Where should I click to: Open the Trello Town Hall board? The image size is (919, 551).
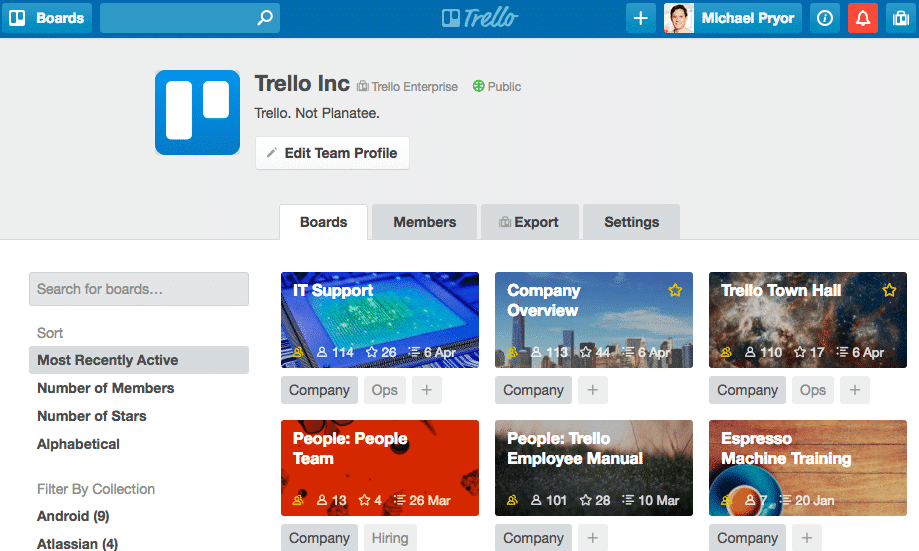808,320
